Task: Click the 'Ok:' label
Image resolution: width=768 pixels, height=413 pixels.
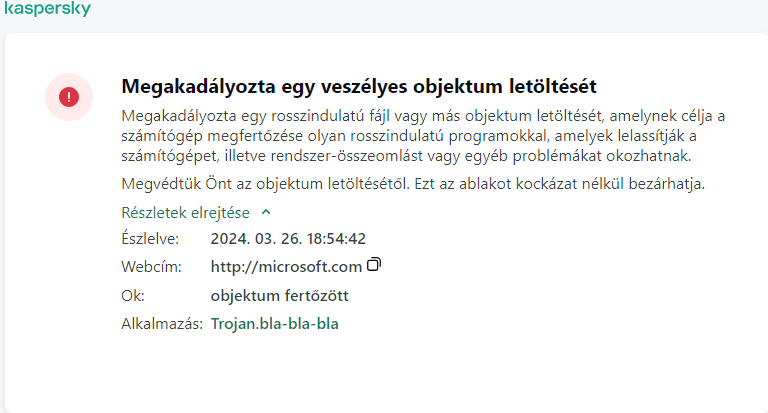Action: 132,296
